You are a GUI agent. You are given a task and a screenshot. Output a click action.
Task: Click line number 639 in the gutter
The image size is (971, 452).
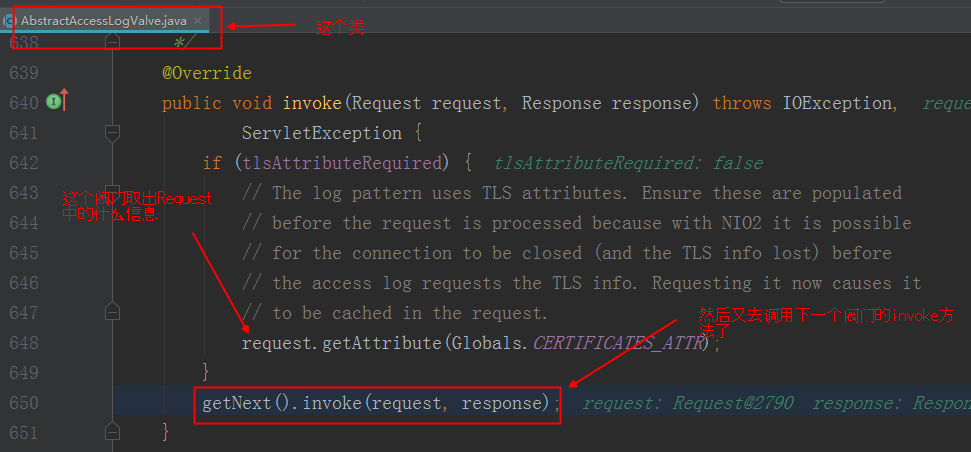coord(24,73)
